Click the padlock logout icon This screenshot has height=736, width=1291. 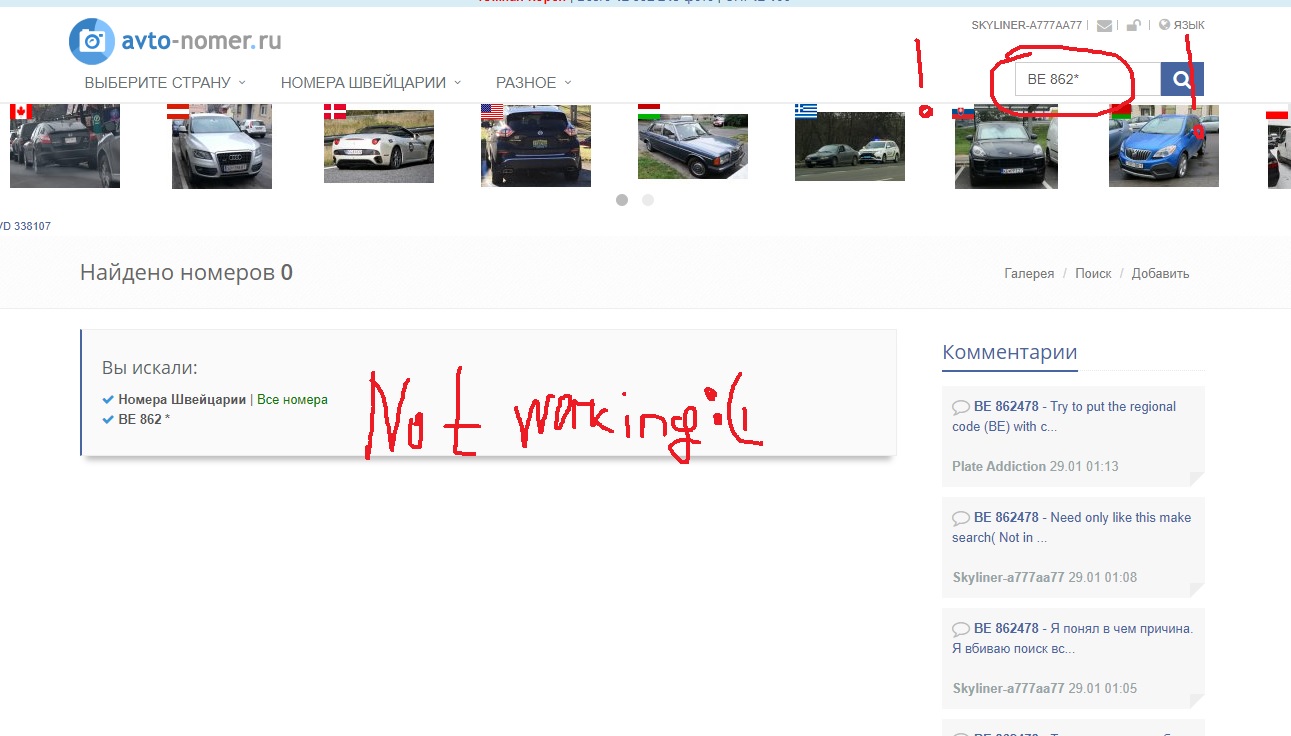click(1132, 25)
